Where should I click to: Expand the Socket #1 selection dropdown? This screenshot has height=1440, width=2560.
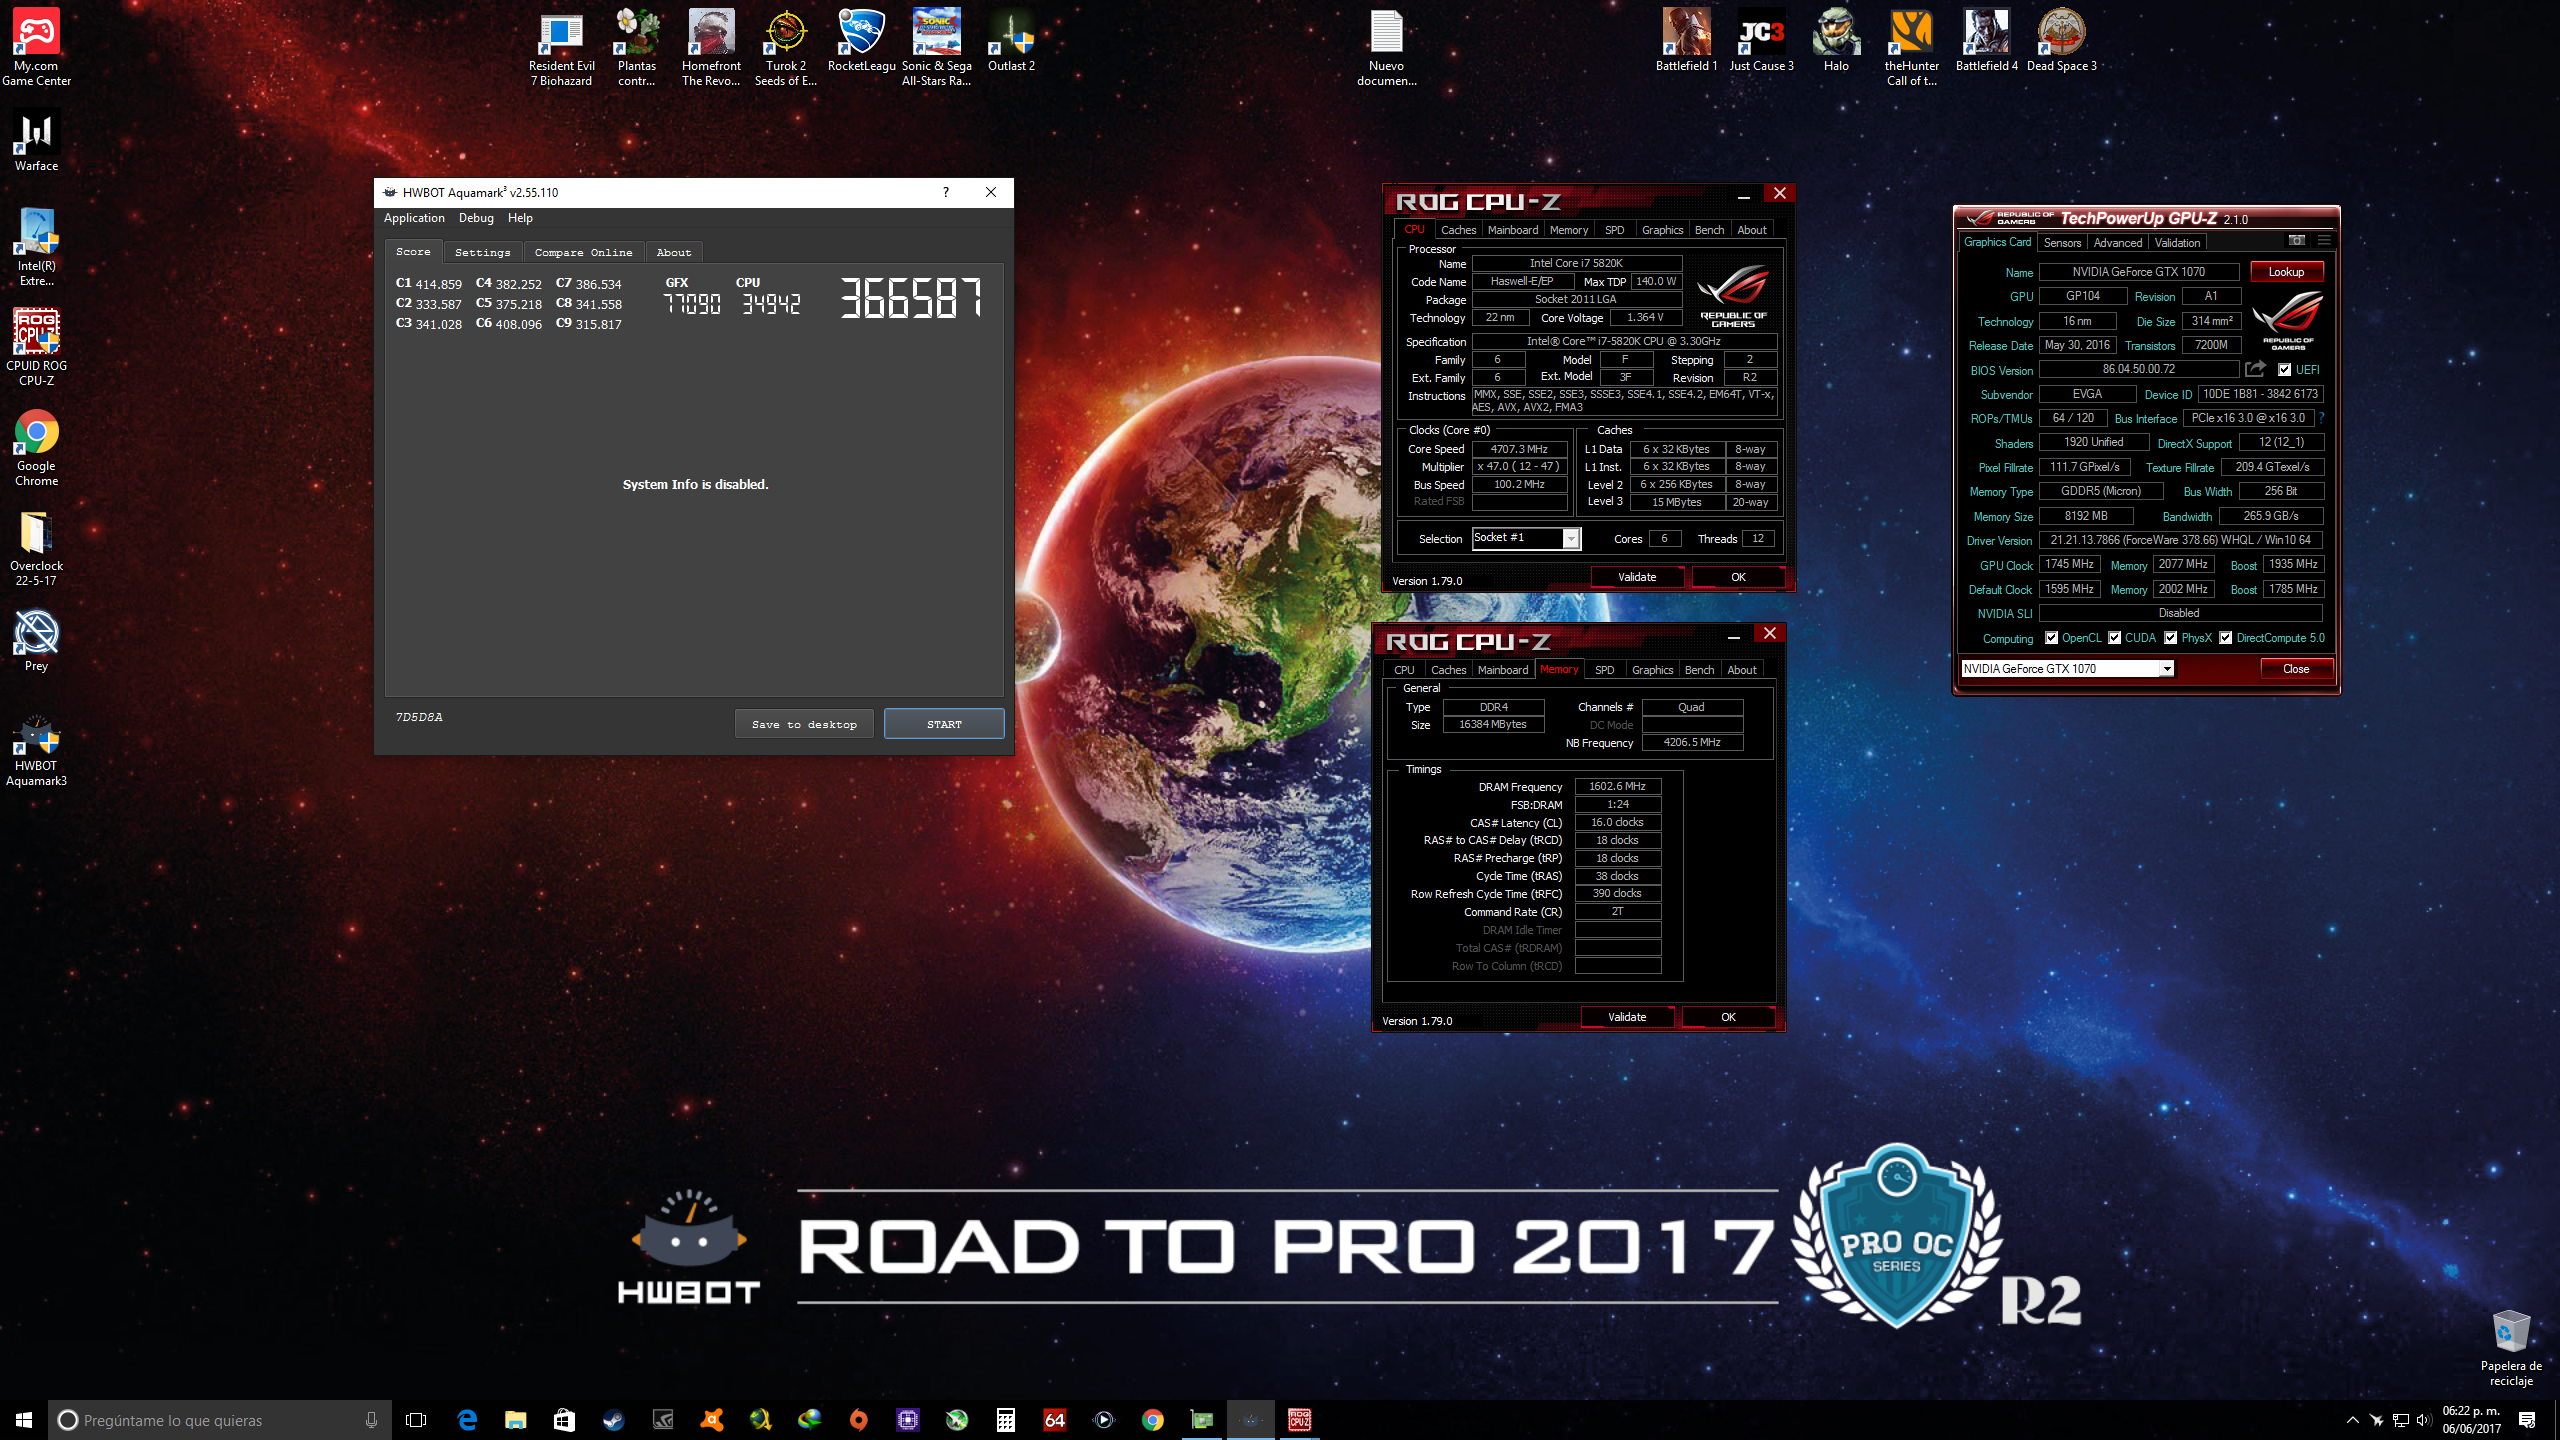(1571, 539)
